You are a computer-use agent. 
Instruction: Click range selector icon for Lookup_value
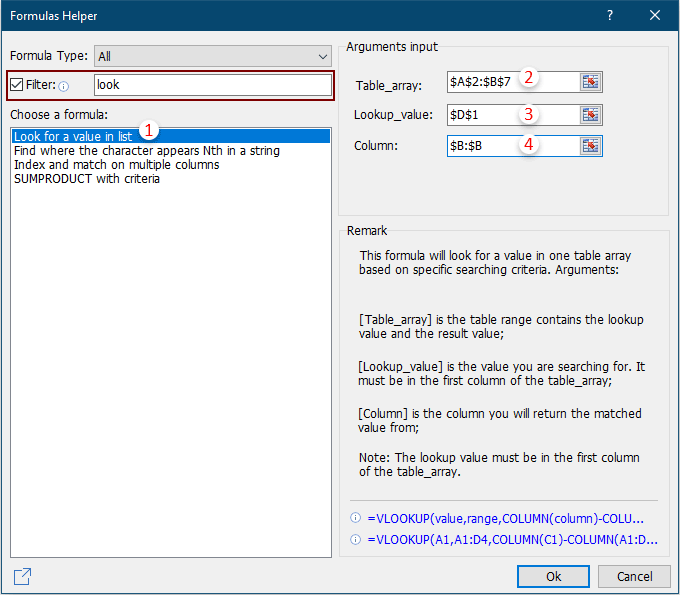(x=591, y=114)
